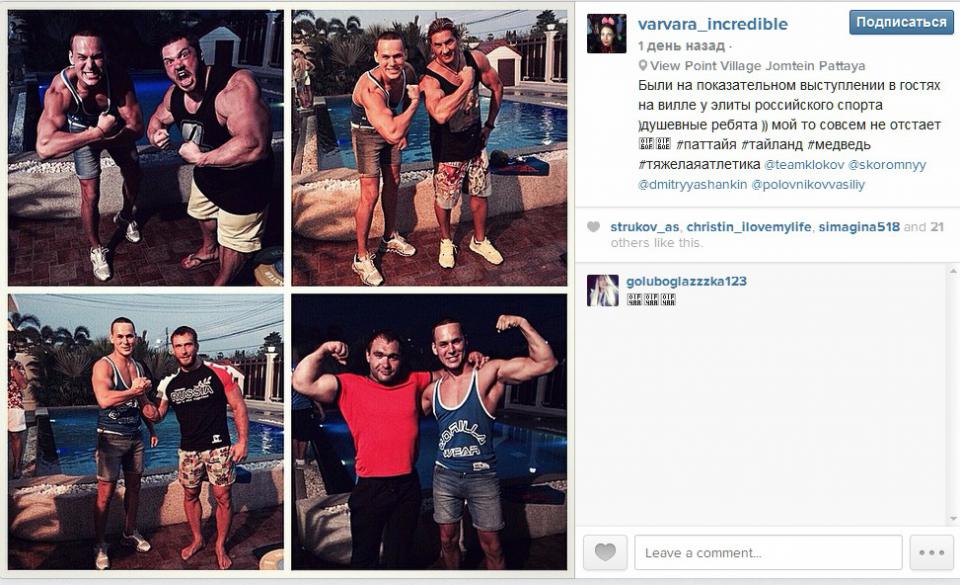
Task: Click the small heart icon beside likers
Action: click(593, 227)
